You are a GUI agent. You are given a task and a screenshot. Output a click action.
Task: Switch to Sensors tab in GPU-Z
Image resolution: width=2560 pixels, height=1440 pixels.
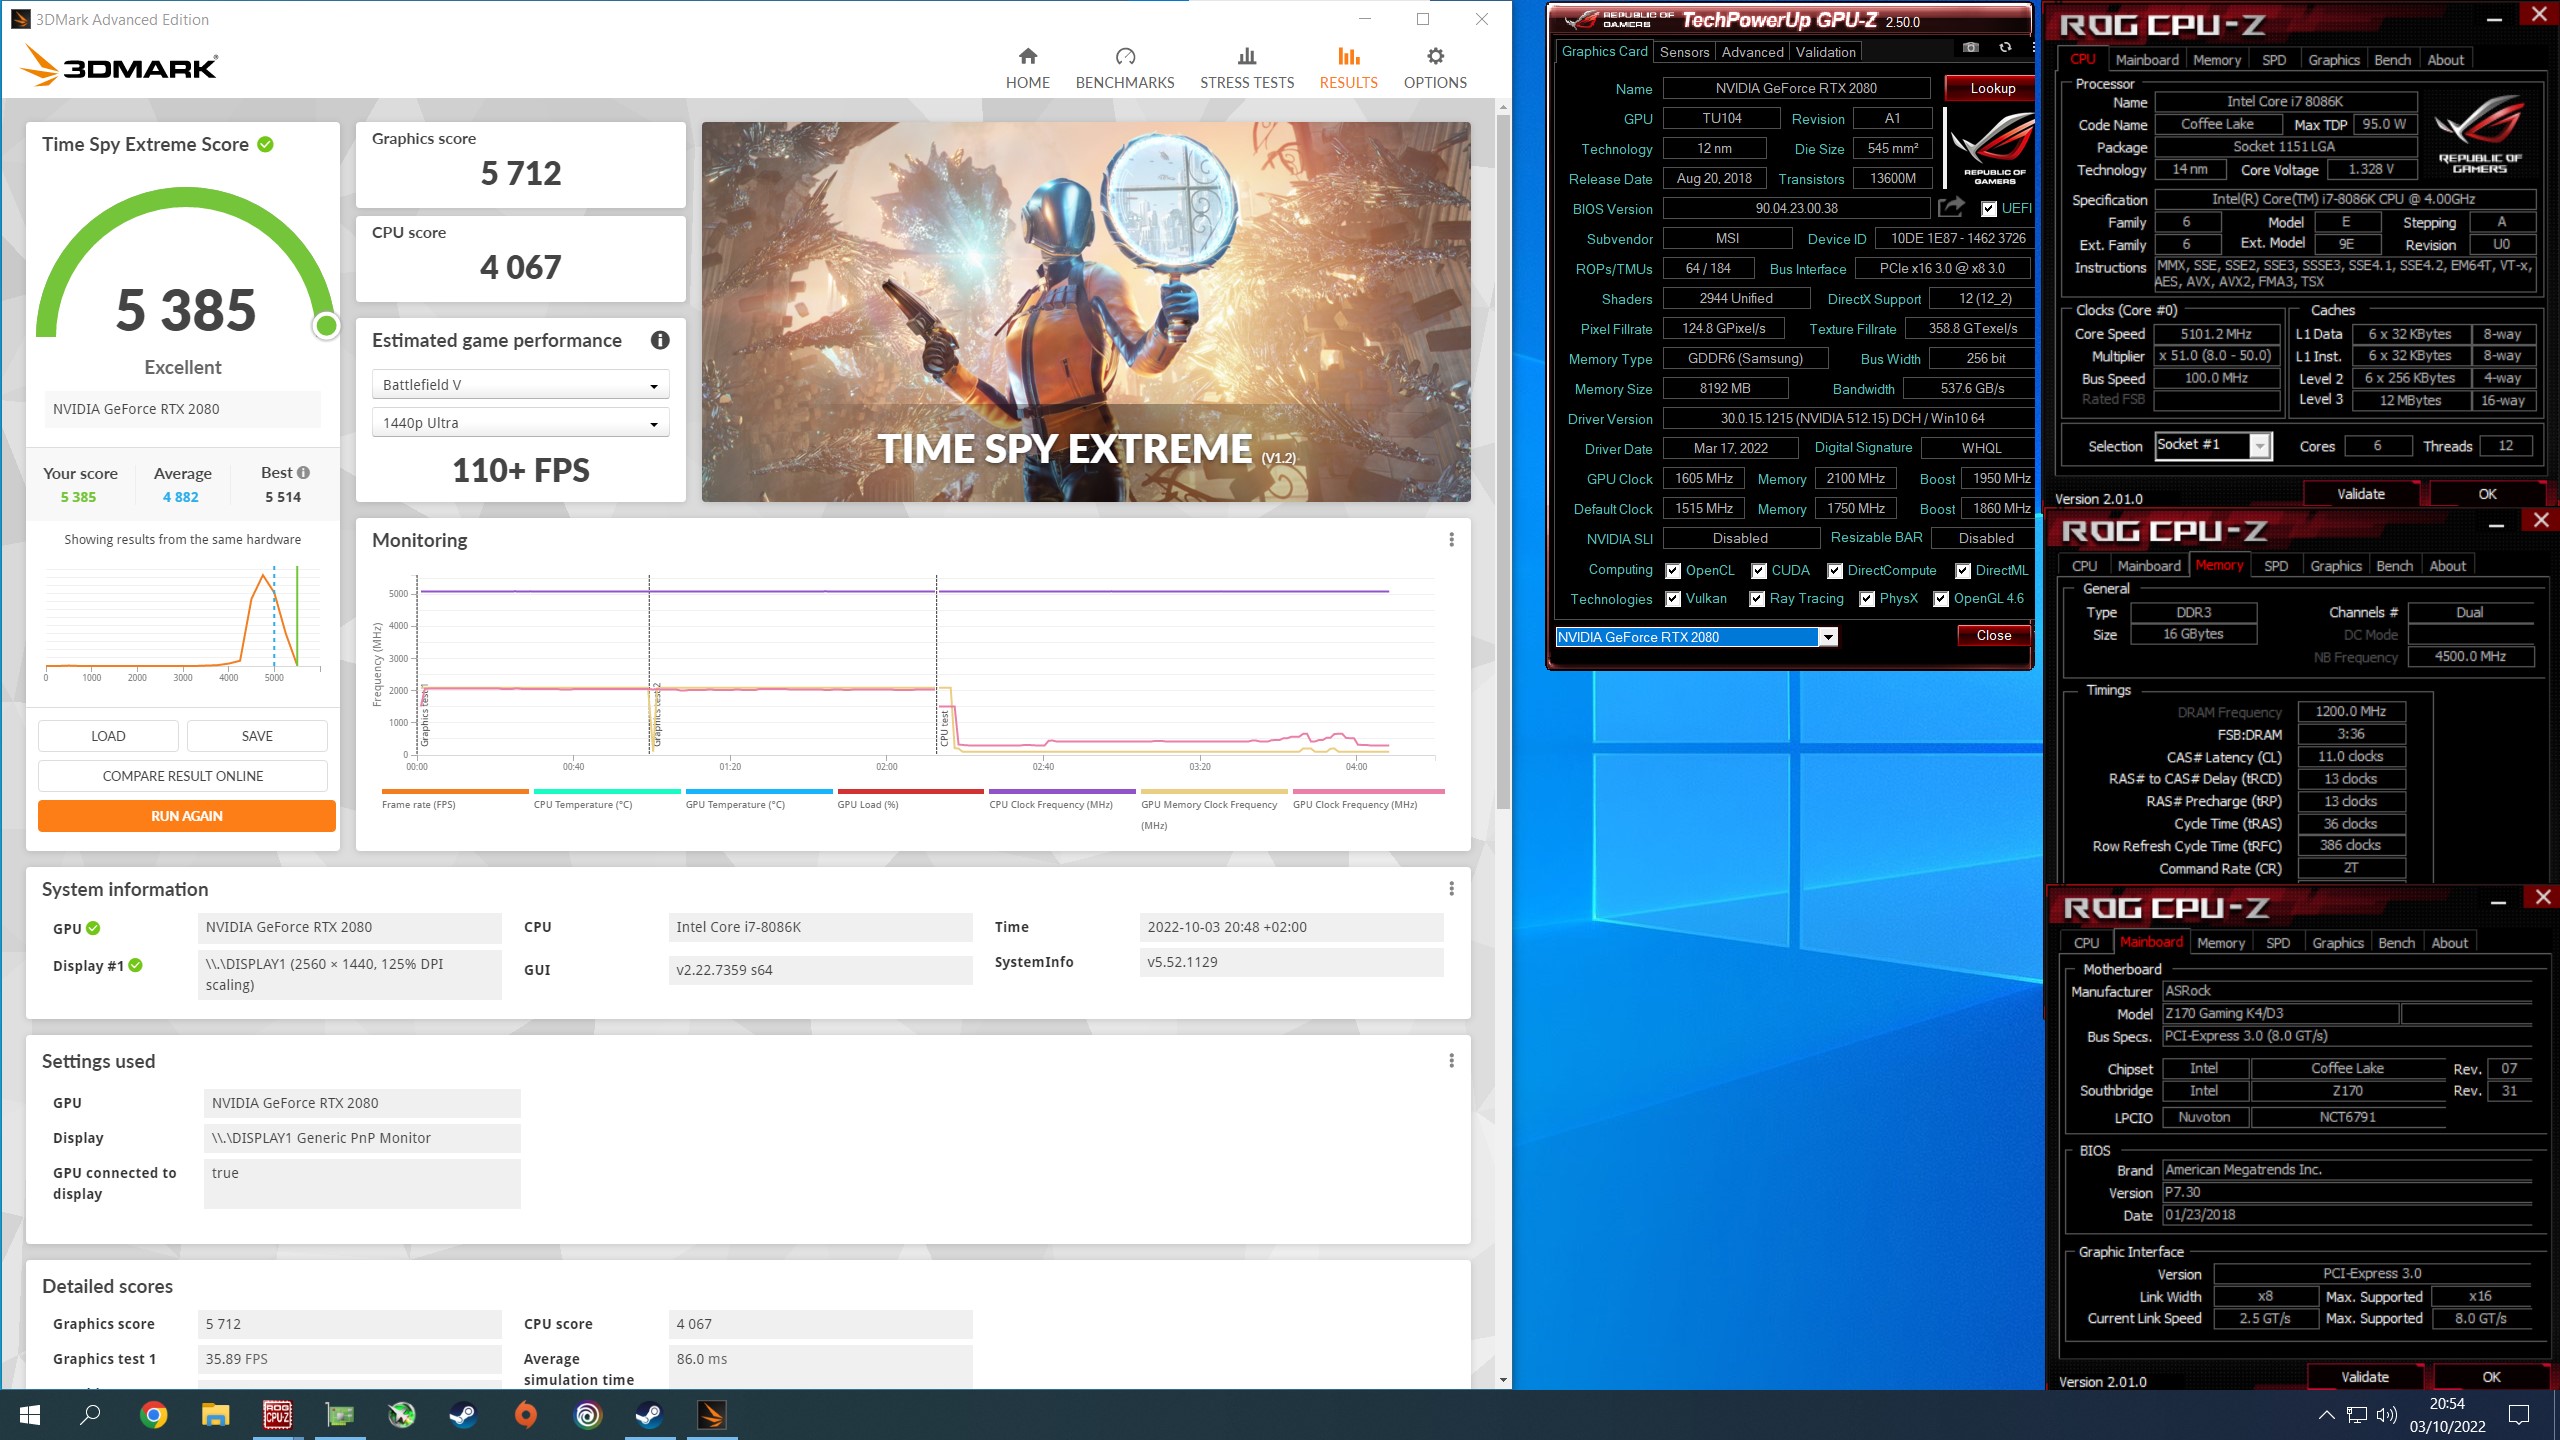(x=1684, y=52)
